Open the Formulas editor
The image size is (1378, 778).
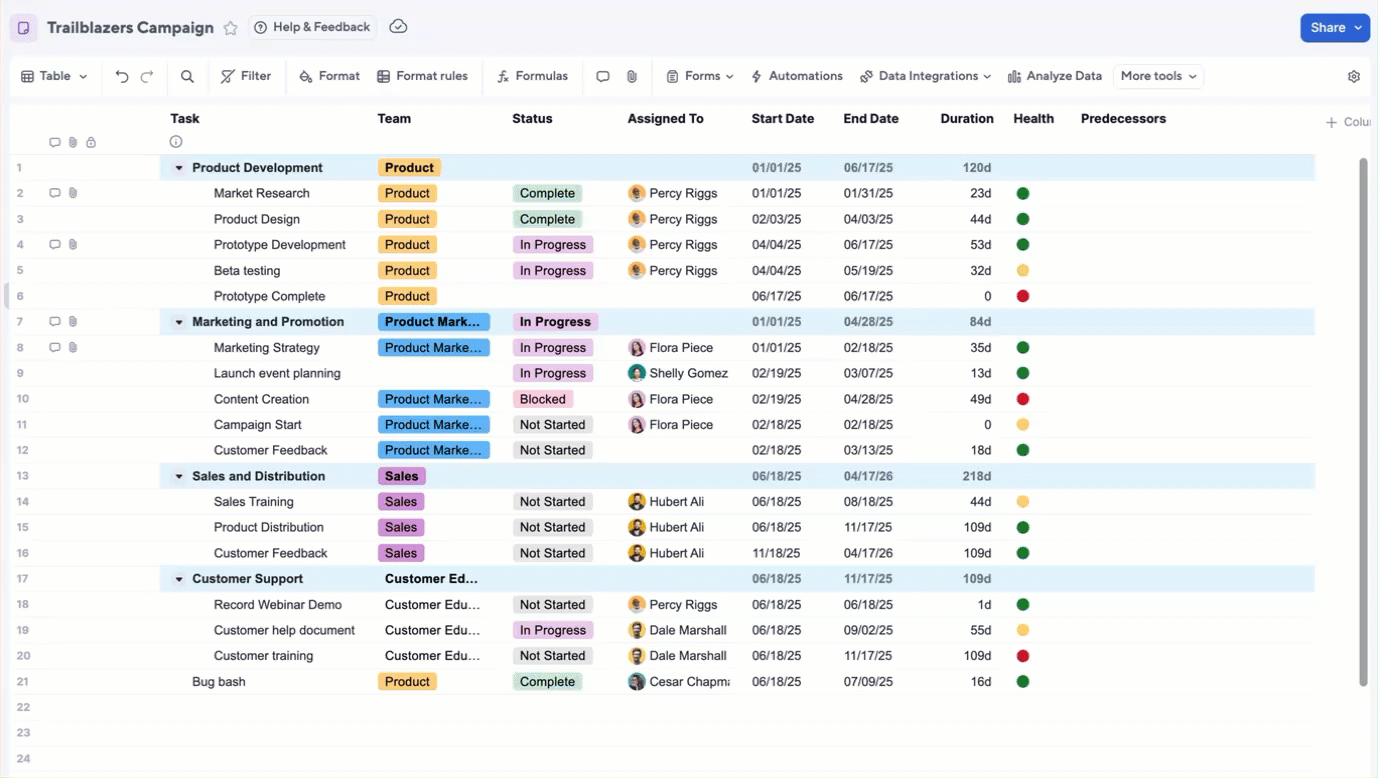[532, 75]
